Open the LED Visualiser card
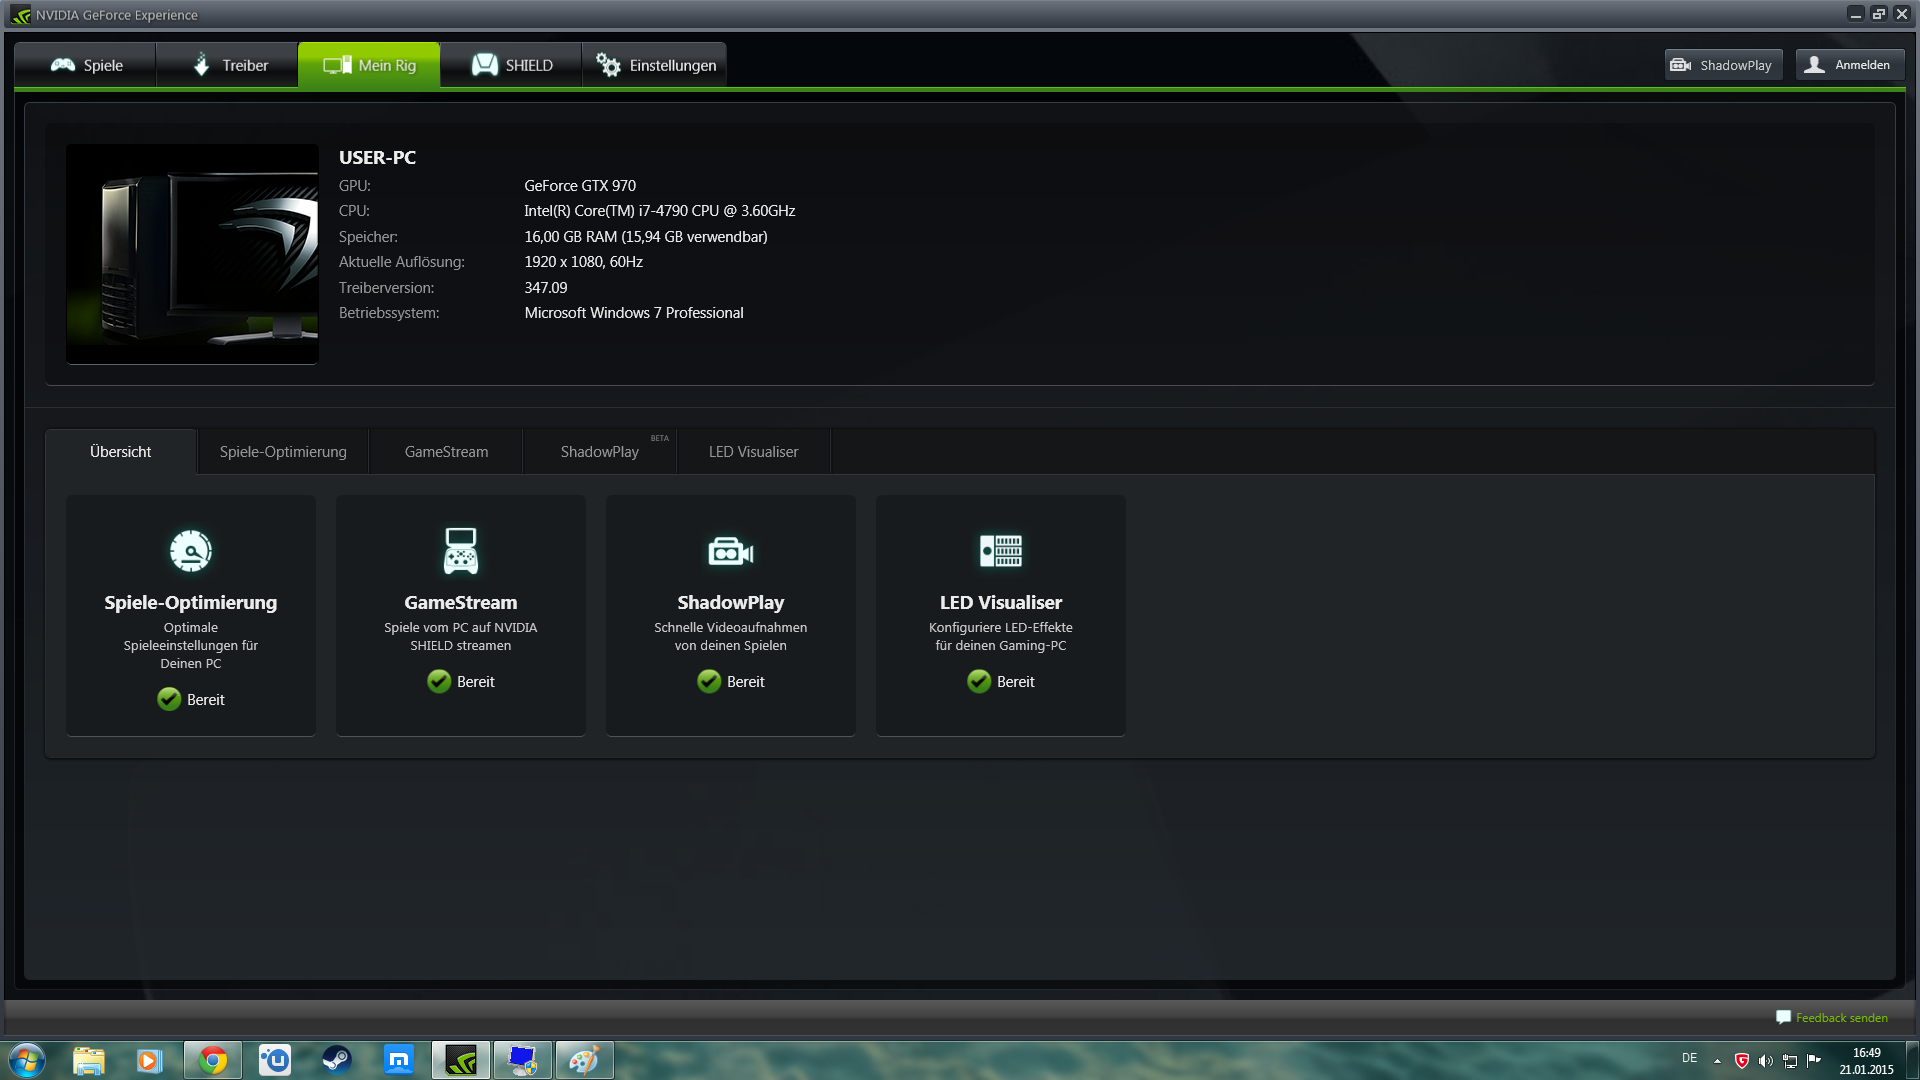 (x=1001, y=615)
